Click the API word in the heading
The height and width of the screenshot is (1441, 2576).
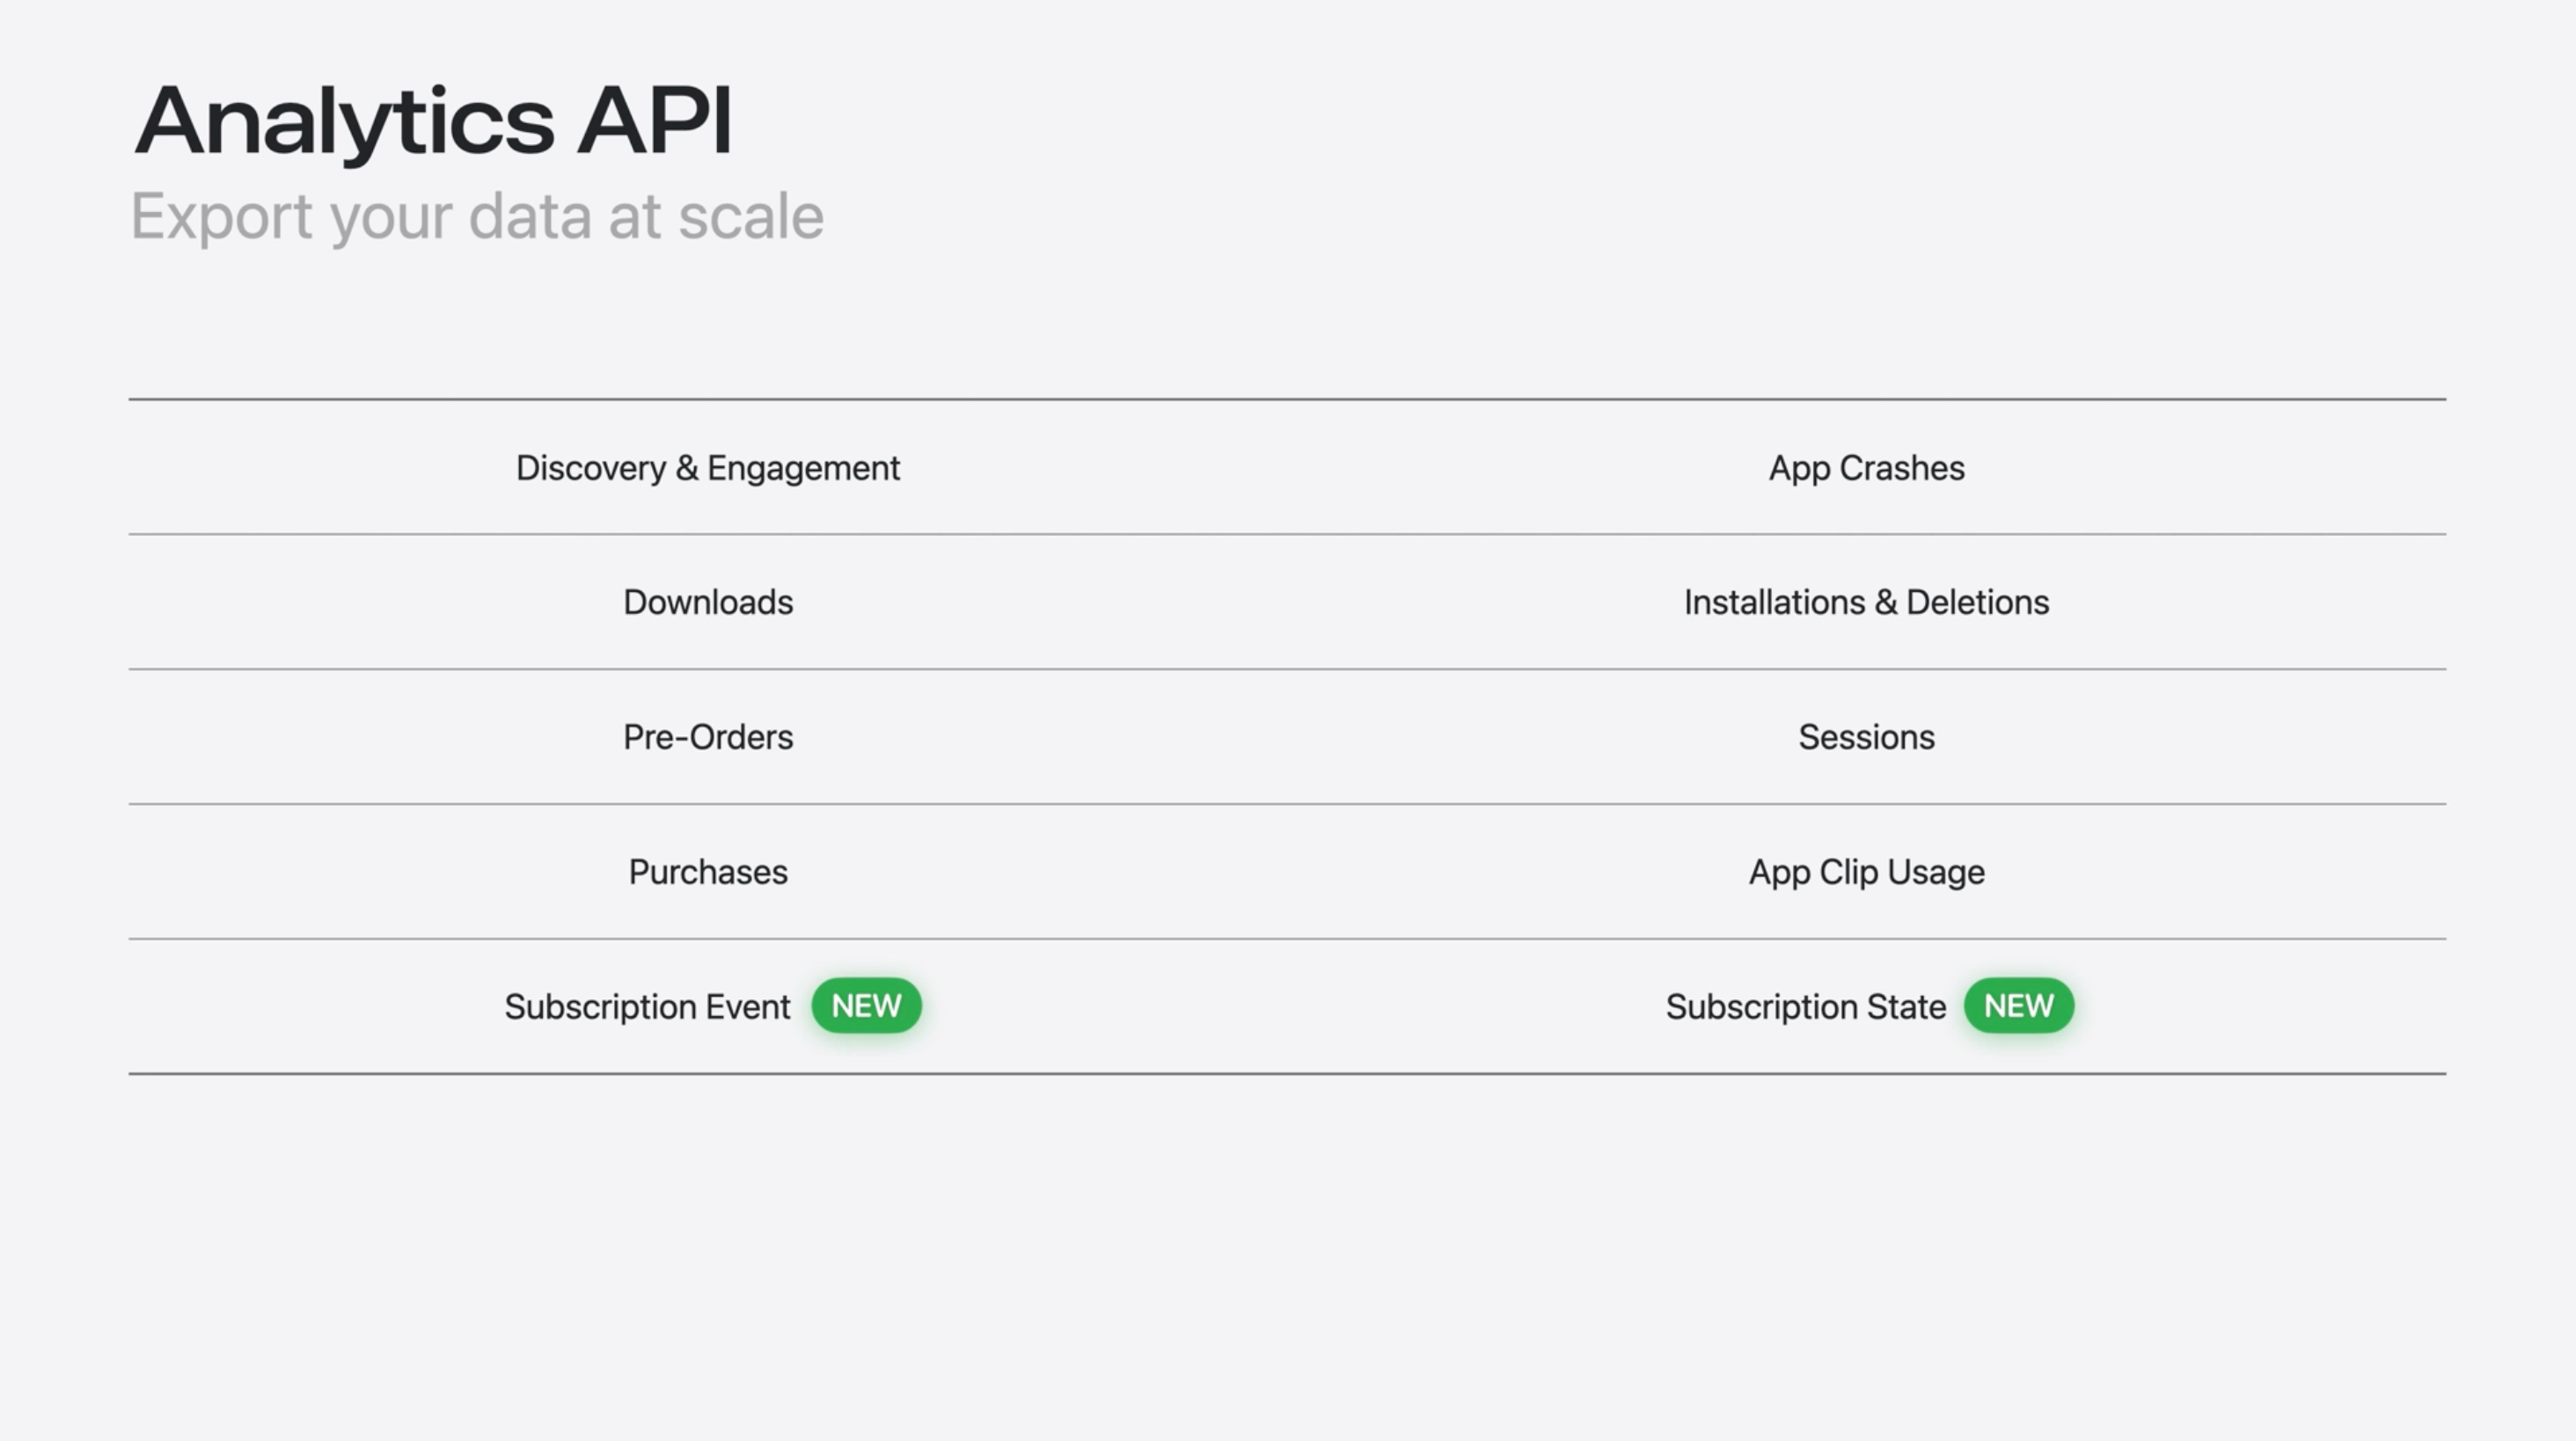pos(655,122)
